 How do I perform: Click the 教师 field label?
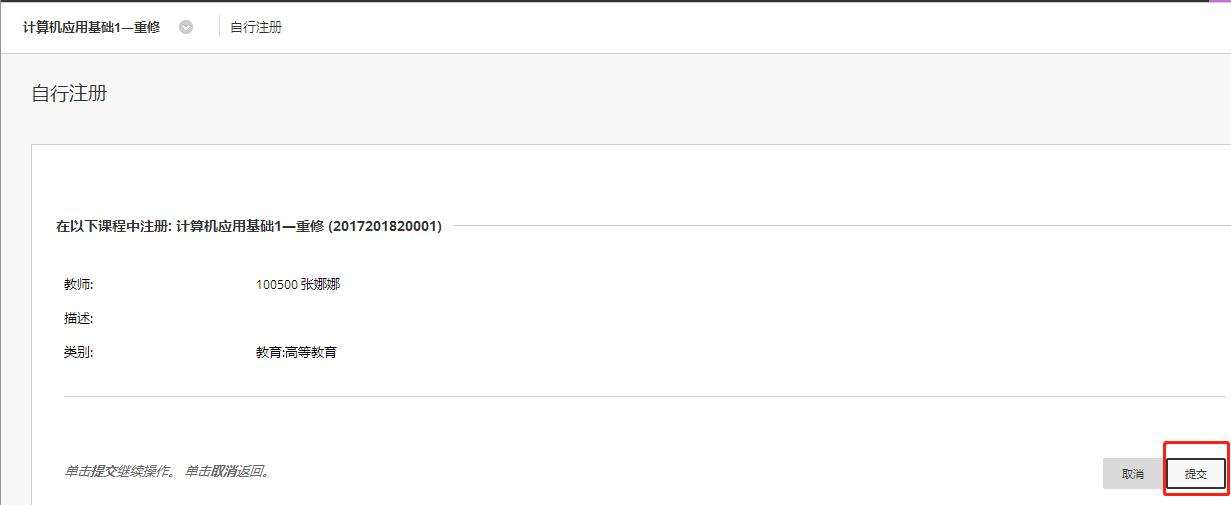(78, 285)
